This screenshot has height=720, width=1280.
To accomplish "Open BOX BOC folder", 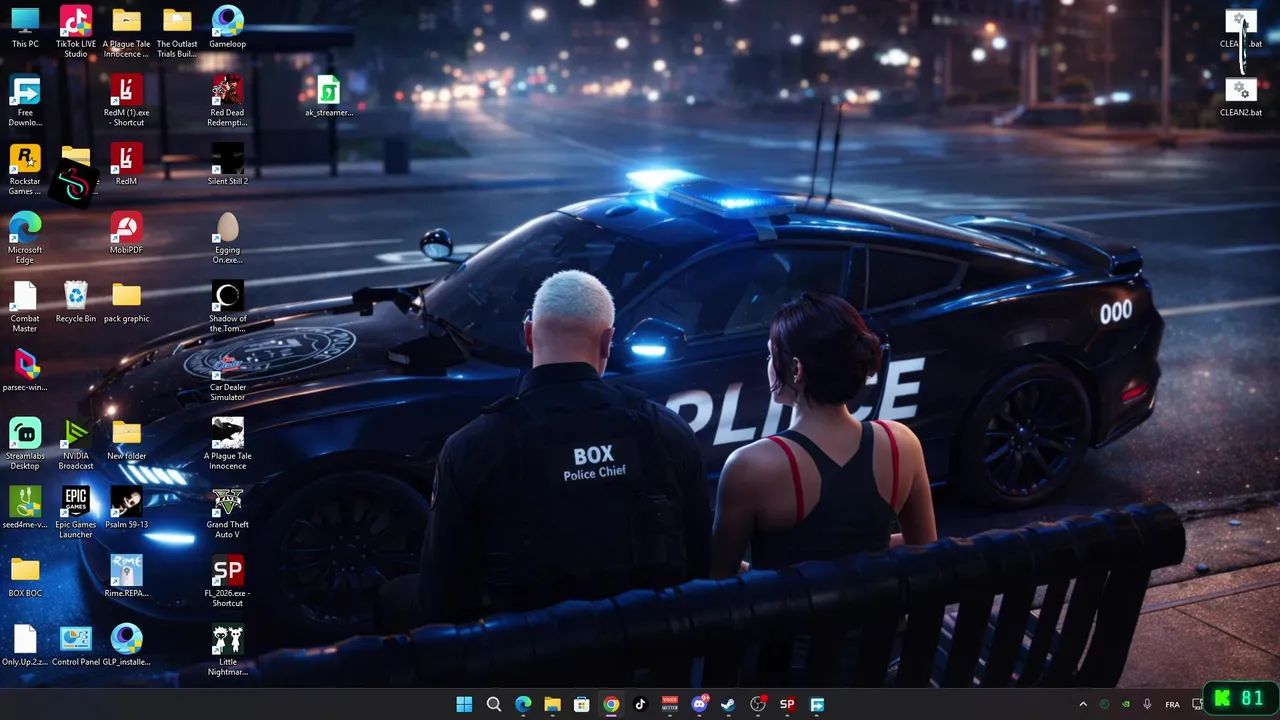I will (25, 576).
